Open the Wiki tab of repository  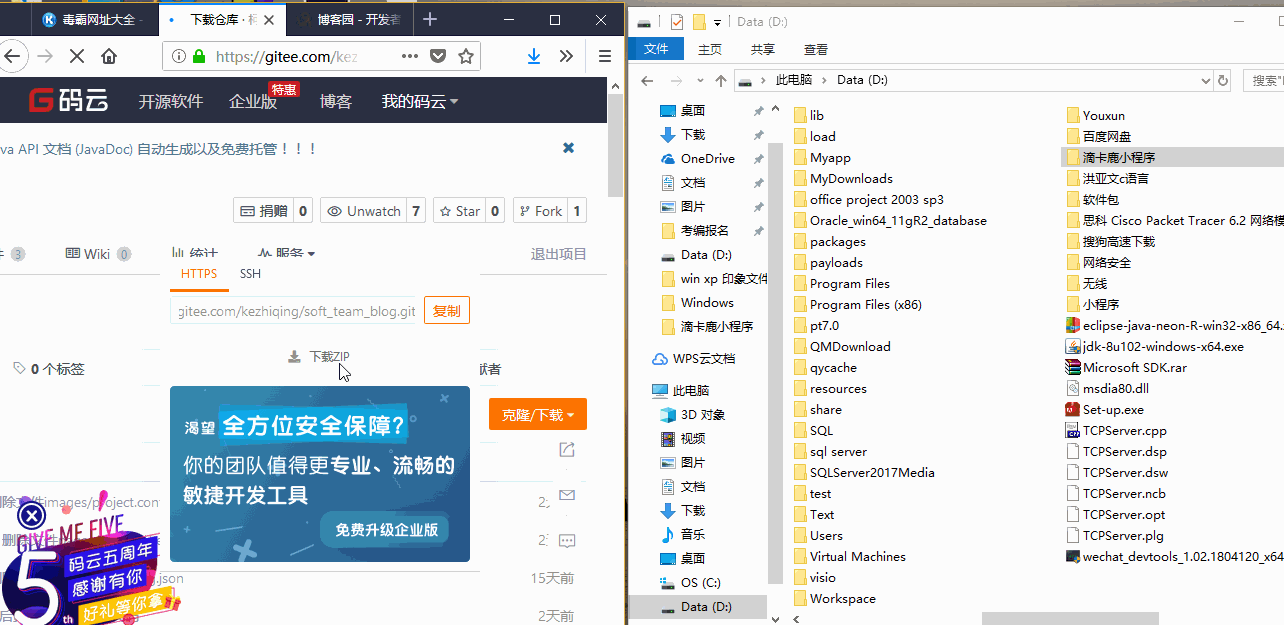98,254
